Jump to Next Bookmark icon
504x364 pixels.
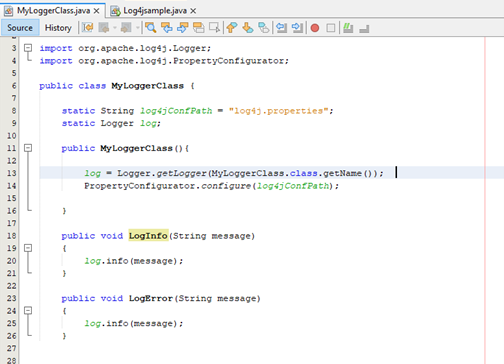(248, 28)
